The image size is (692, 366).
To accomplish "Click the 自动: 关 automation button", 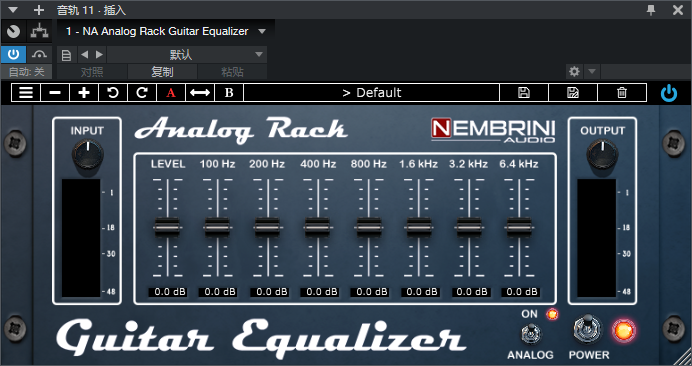I will (x=26, y=72).
